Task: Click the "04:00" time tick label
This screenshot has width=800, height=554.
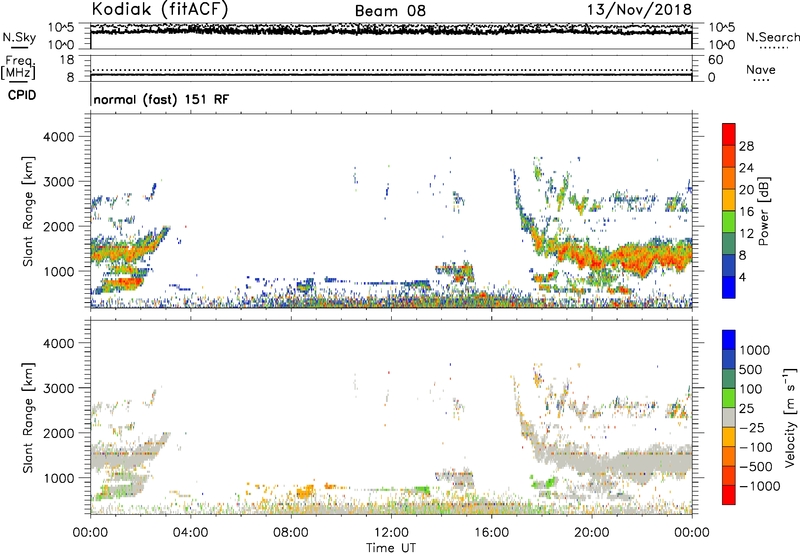Action: [190, 533]
